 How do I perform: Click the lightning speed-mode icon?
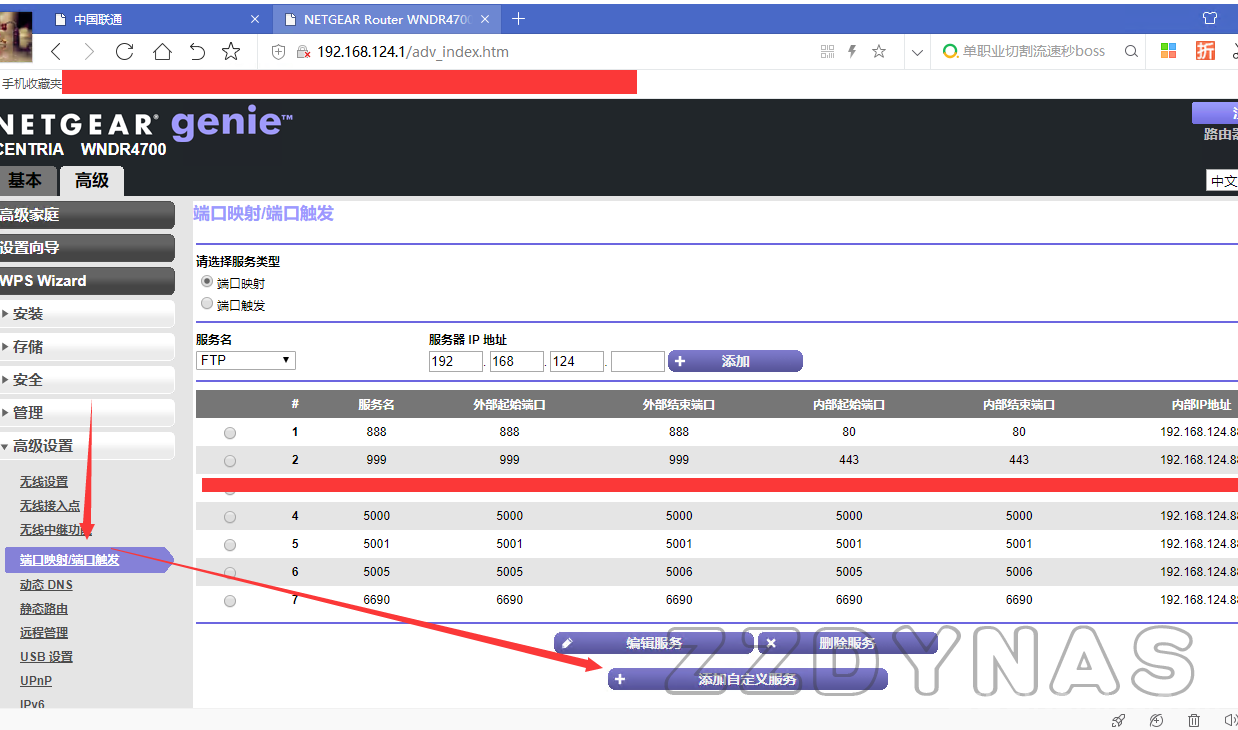tap(853, 52)
